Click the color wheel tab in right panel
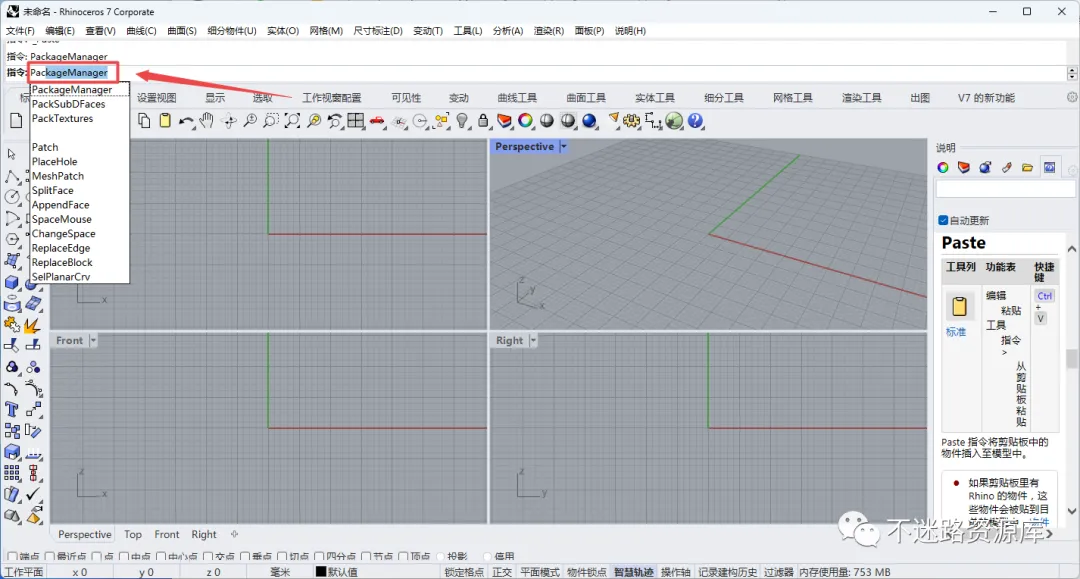Screen dimensions: 1080x579 (943, 167)
